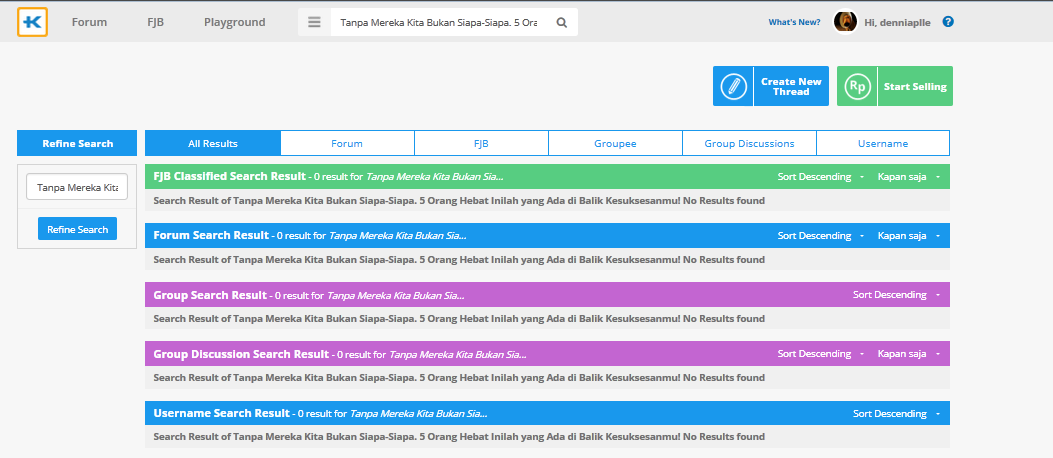Screen dimensions: 1053x458
Task: Open Sort Descending in FJB Classified results
Action: pyautogui.click(x=820, y=177)
